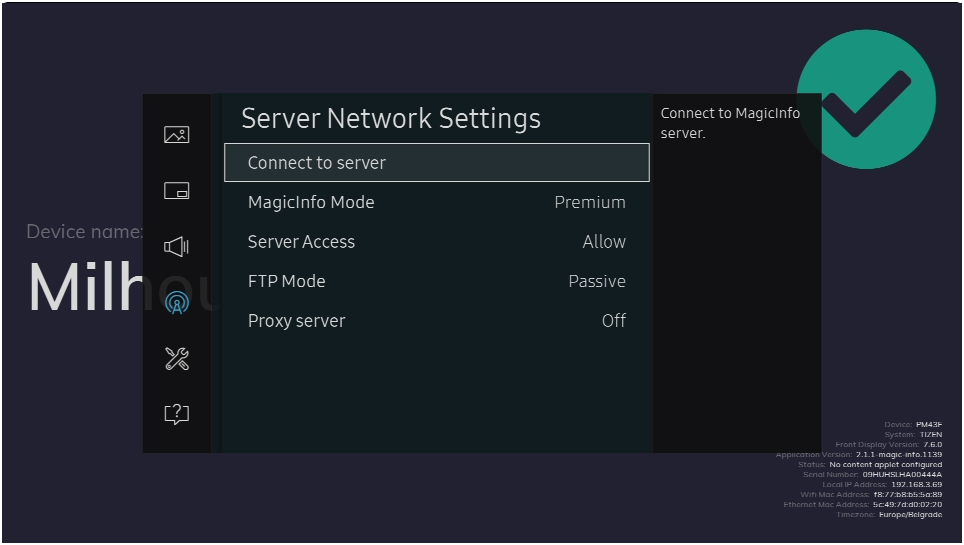Open the Support question mark icon
964x545 pixels.
point(176,414)
